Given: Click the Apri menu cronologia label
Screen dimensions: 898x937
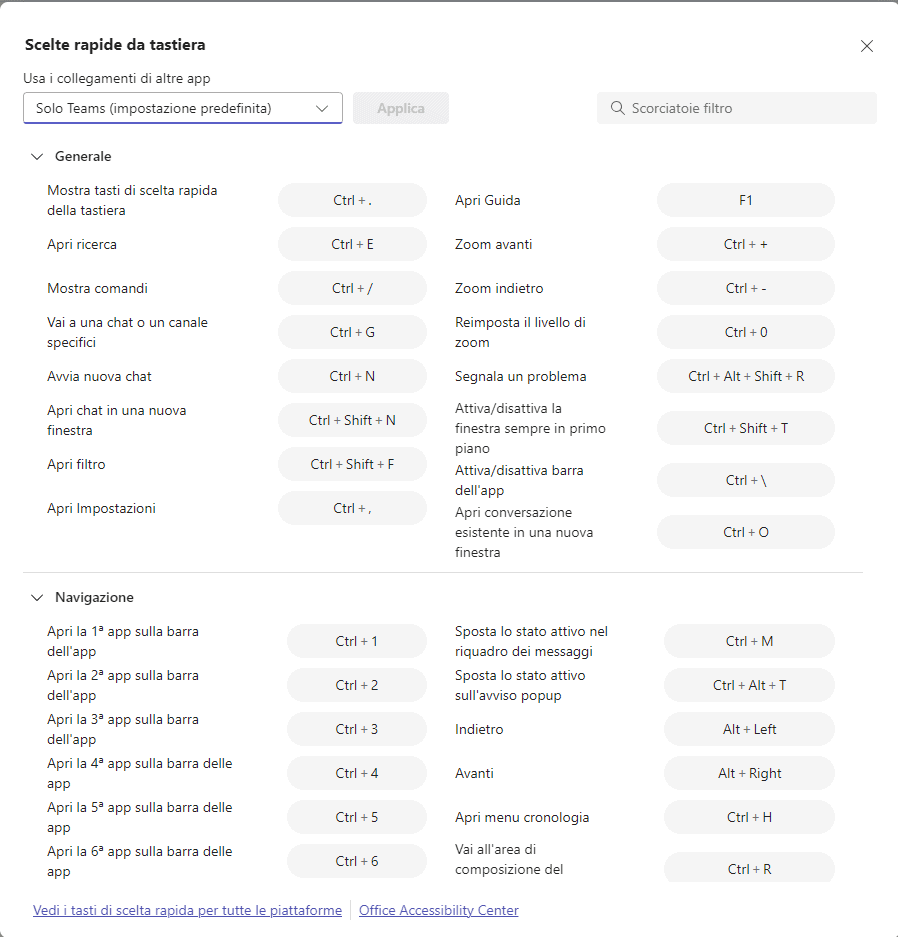Looking at the screenshot, I should click(522, 817).
